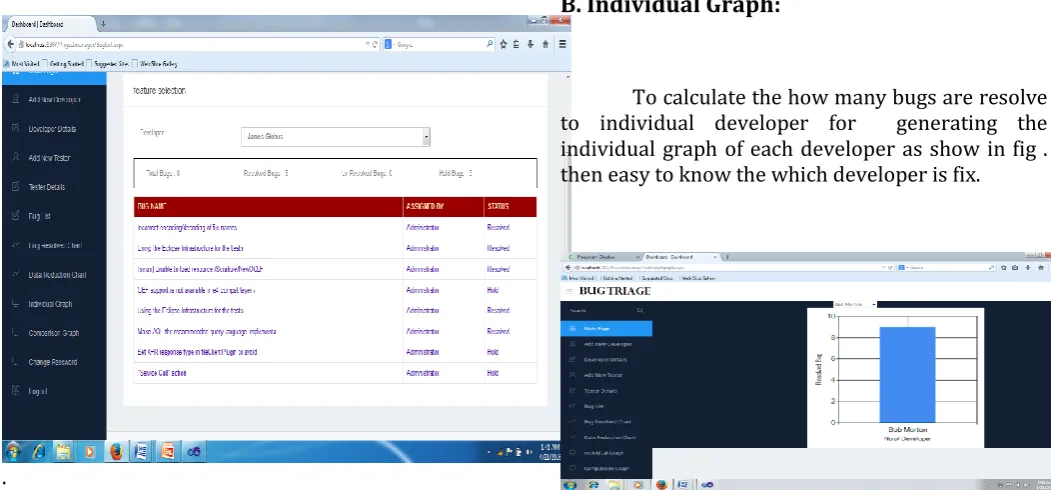Open downloads arrow in left browser toolbar
The image size is (1051, 490).
[530, 44]
